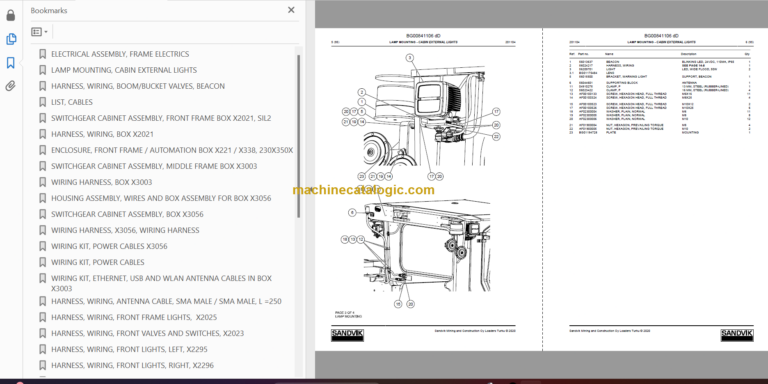Click the Bookmarks panel title

click(49, 10)
